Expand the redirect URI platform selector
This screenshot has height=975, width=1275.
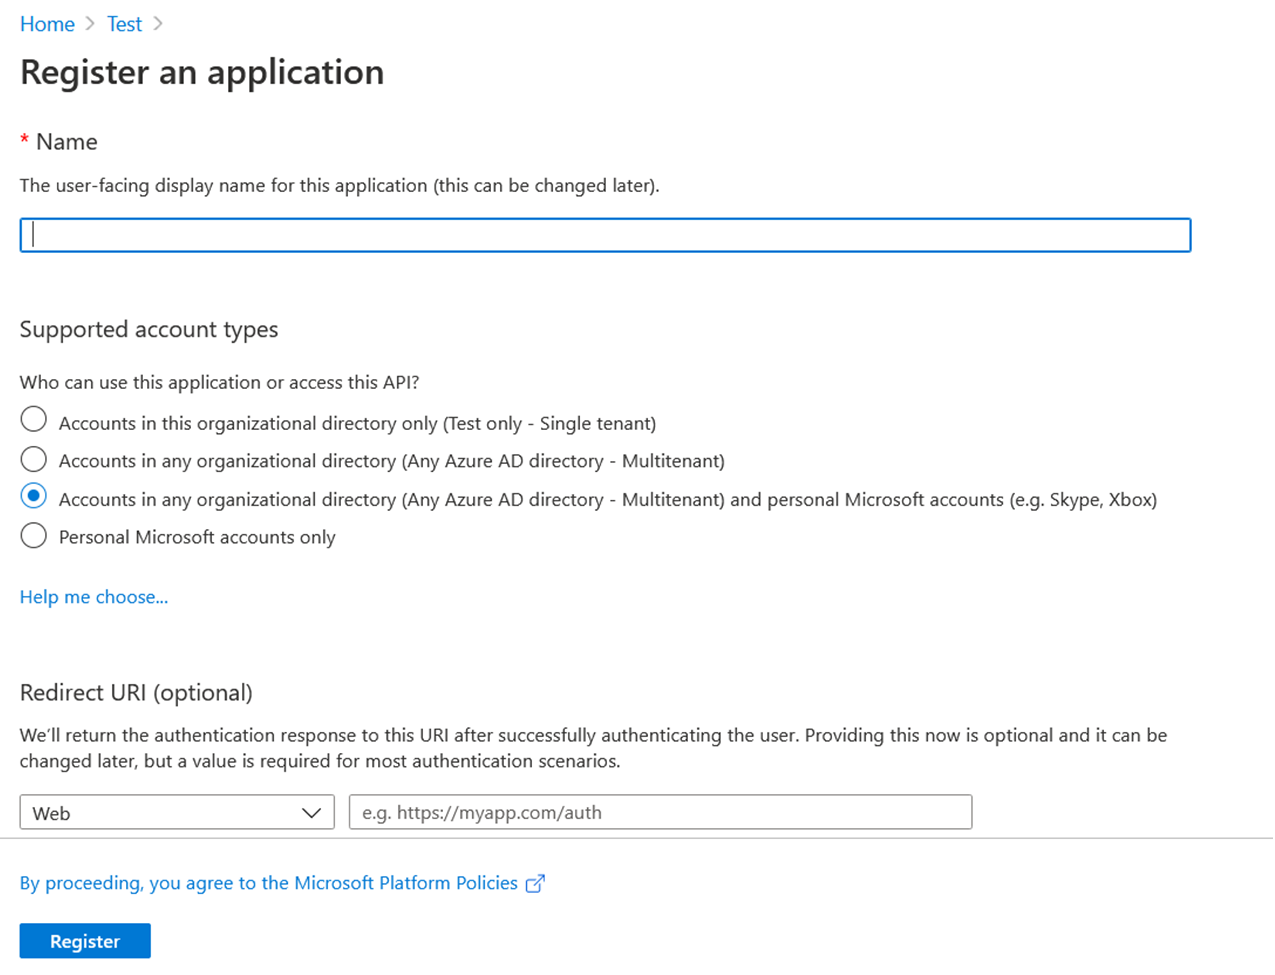click(177, 812)
